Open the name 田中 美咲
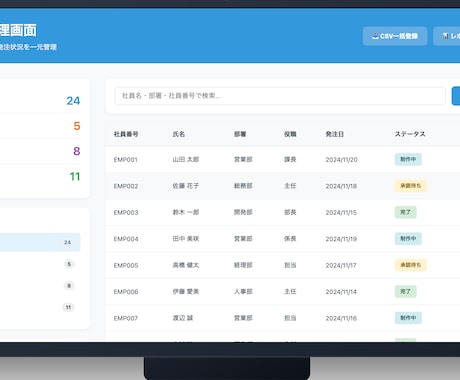The image size is (460, 380). pos(186,239)
